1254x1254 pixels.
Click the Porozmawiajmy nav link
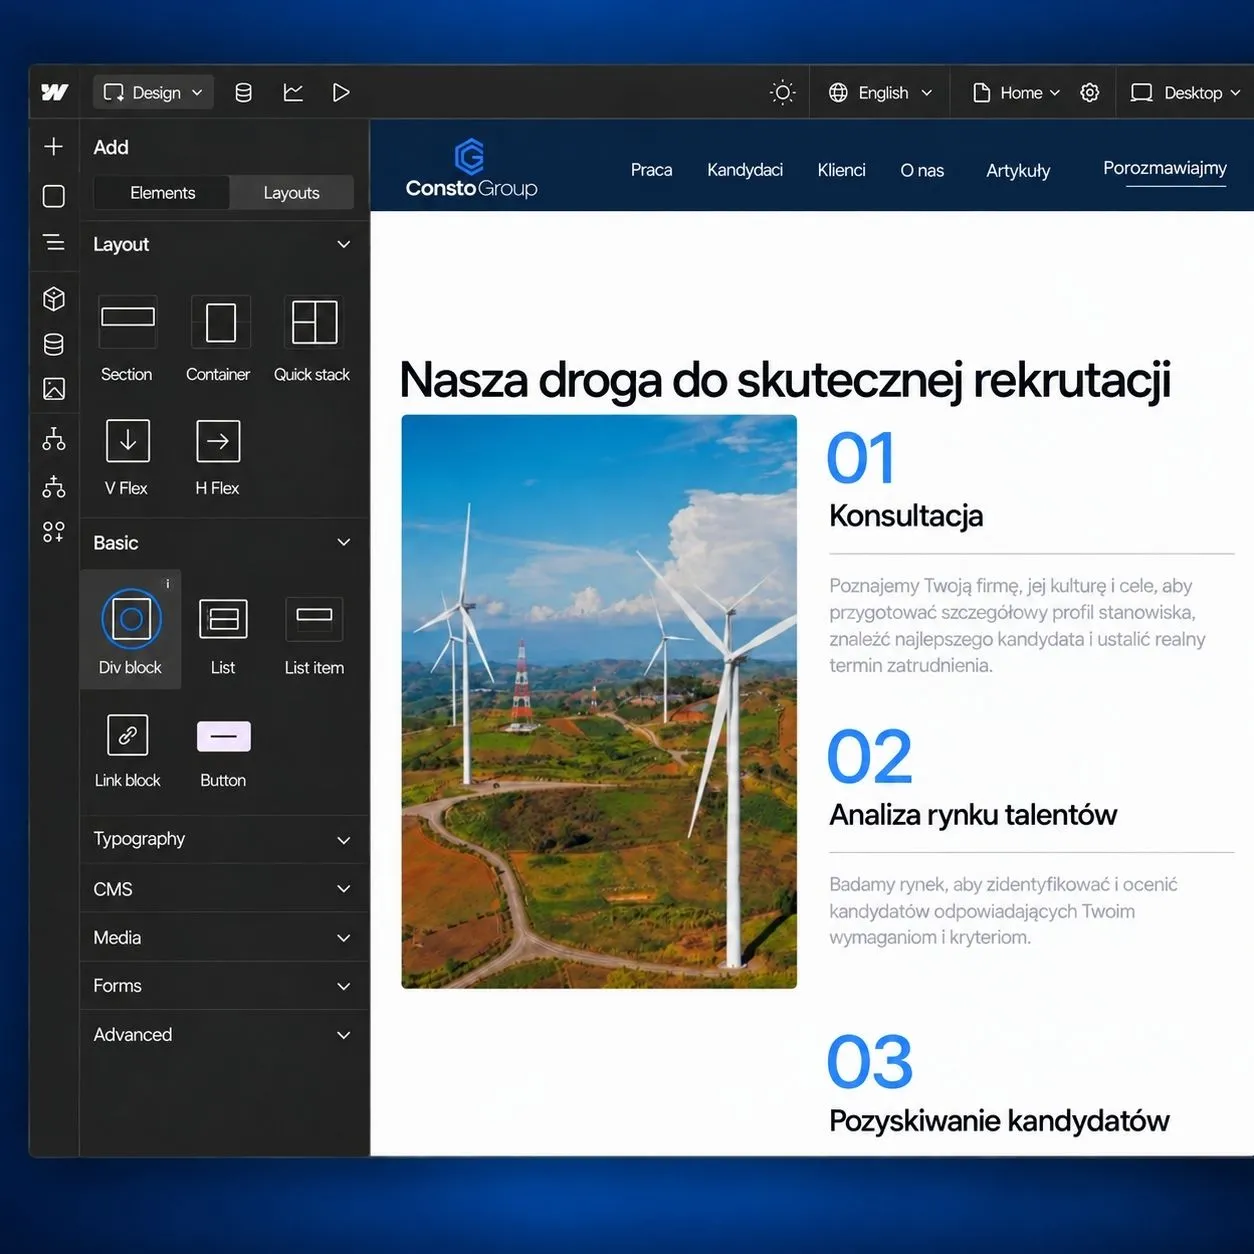tap(1165, 168)
